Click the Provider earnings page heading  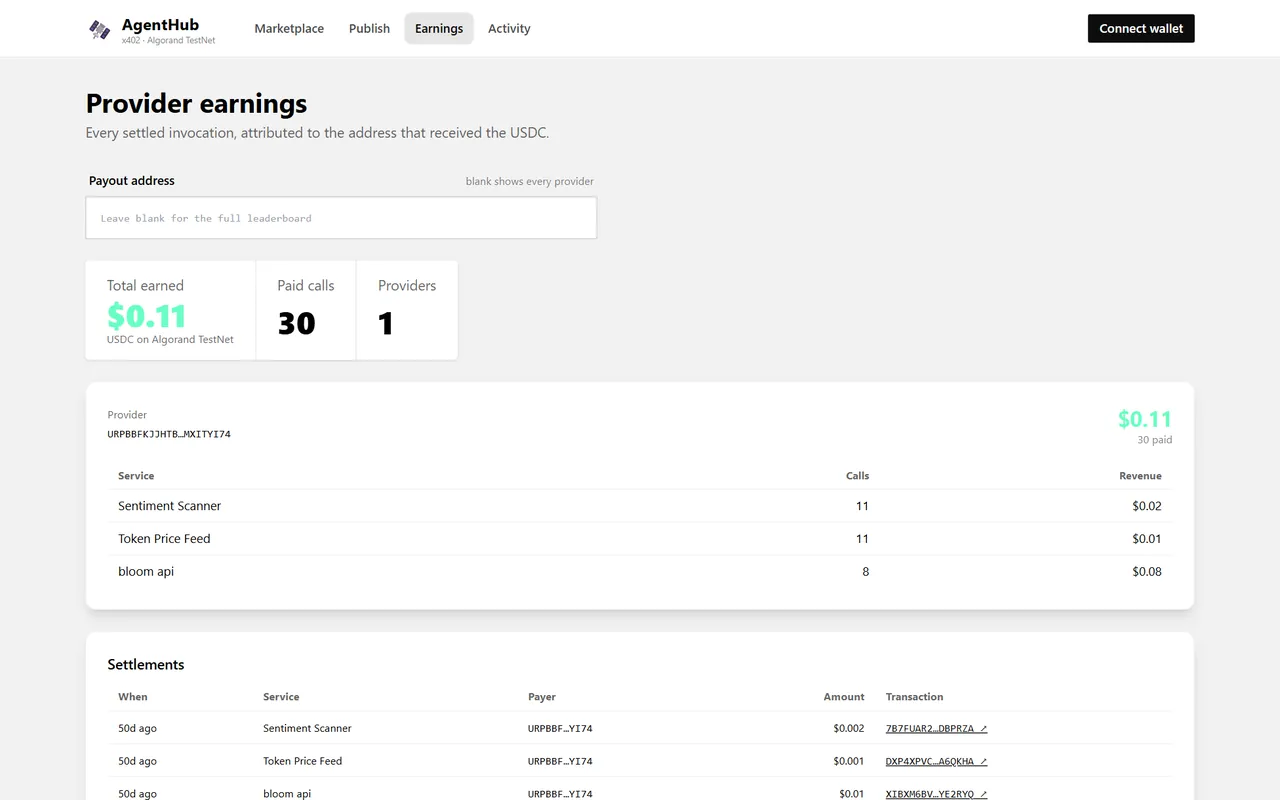pos(197,104)
